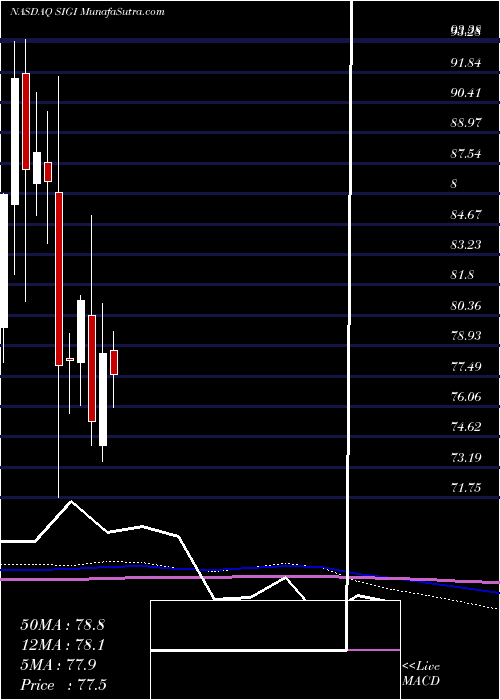Image resolution: width=500 pixels, height=700 pixels.
Task: Click the small red doji candle near 77.9
Action: click(70, 359)
